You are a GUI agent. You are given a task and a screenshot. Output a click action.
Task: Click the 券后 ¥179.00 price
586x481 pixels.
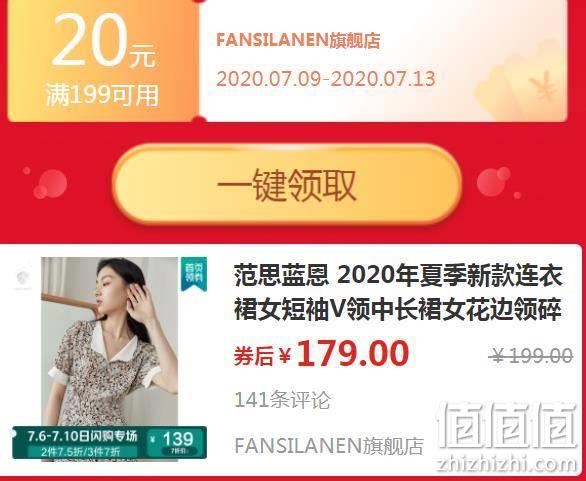321,354
